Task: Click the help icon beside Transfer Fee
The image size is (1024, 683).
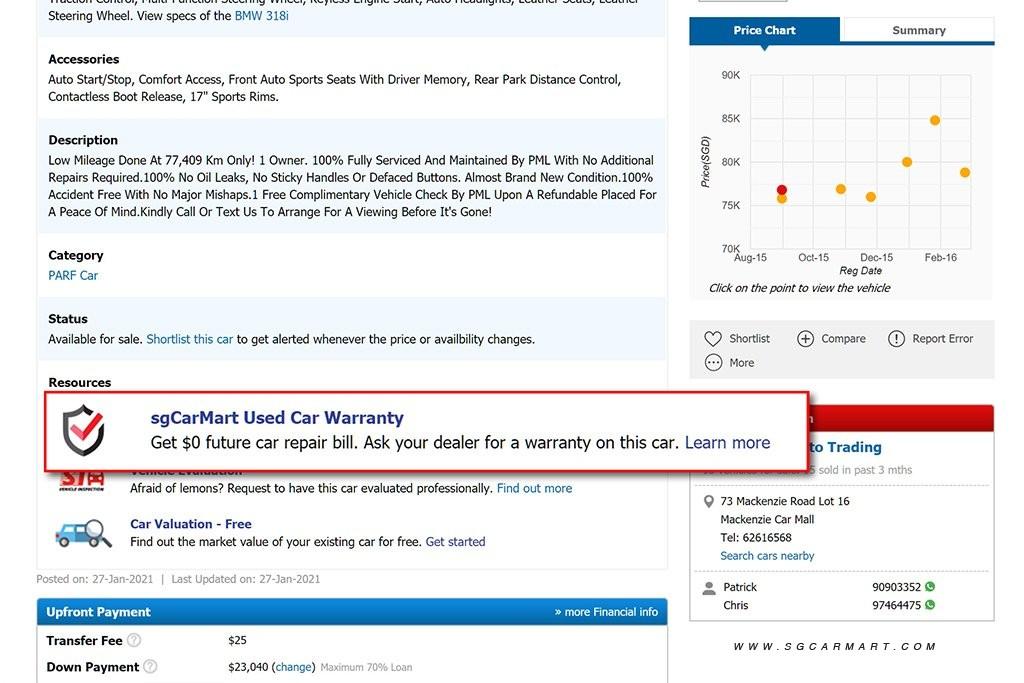Action: coord(134,640)
